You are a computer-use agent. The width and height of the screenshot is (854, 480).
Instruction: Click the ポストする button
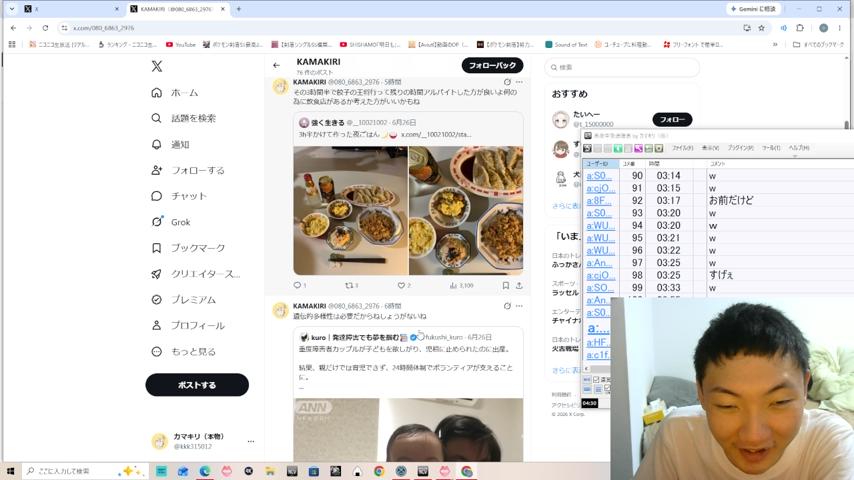point(197,385)
